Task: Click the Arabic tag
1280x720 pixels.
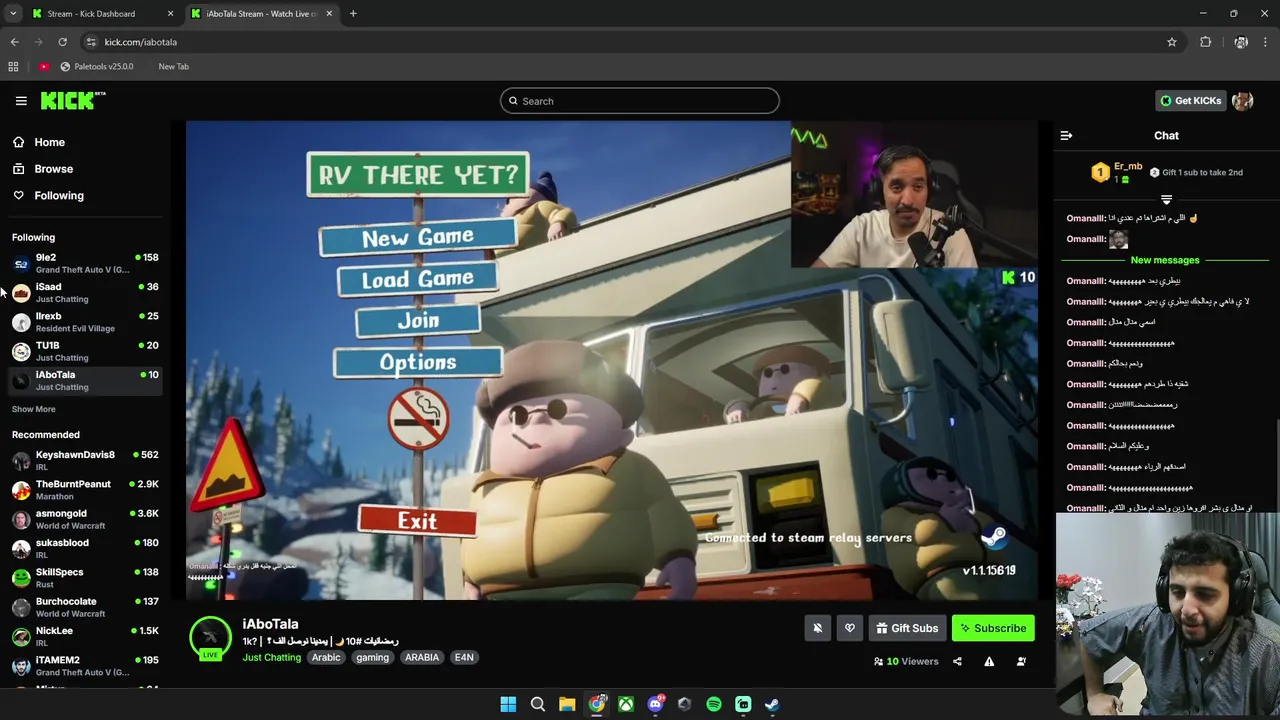Action: (x=326, y=657)
